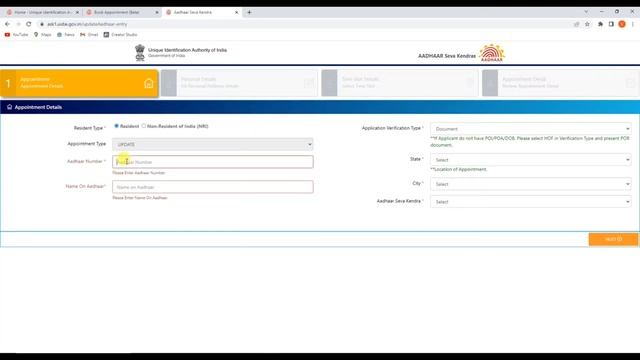Viewport: 640px width, 360px height.
Task: Click the Name on Aadhaar input field
Action: pos(213,187)
